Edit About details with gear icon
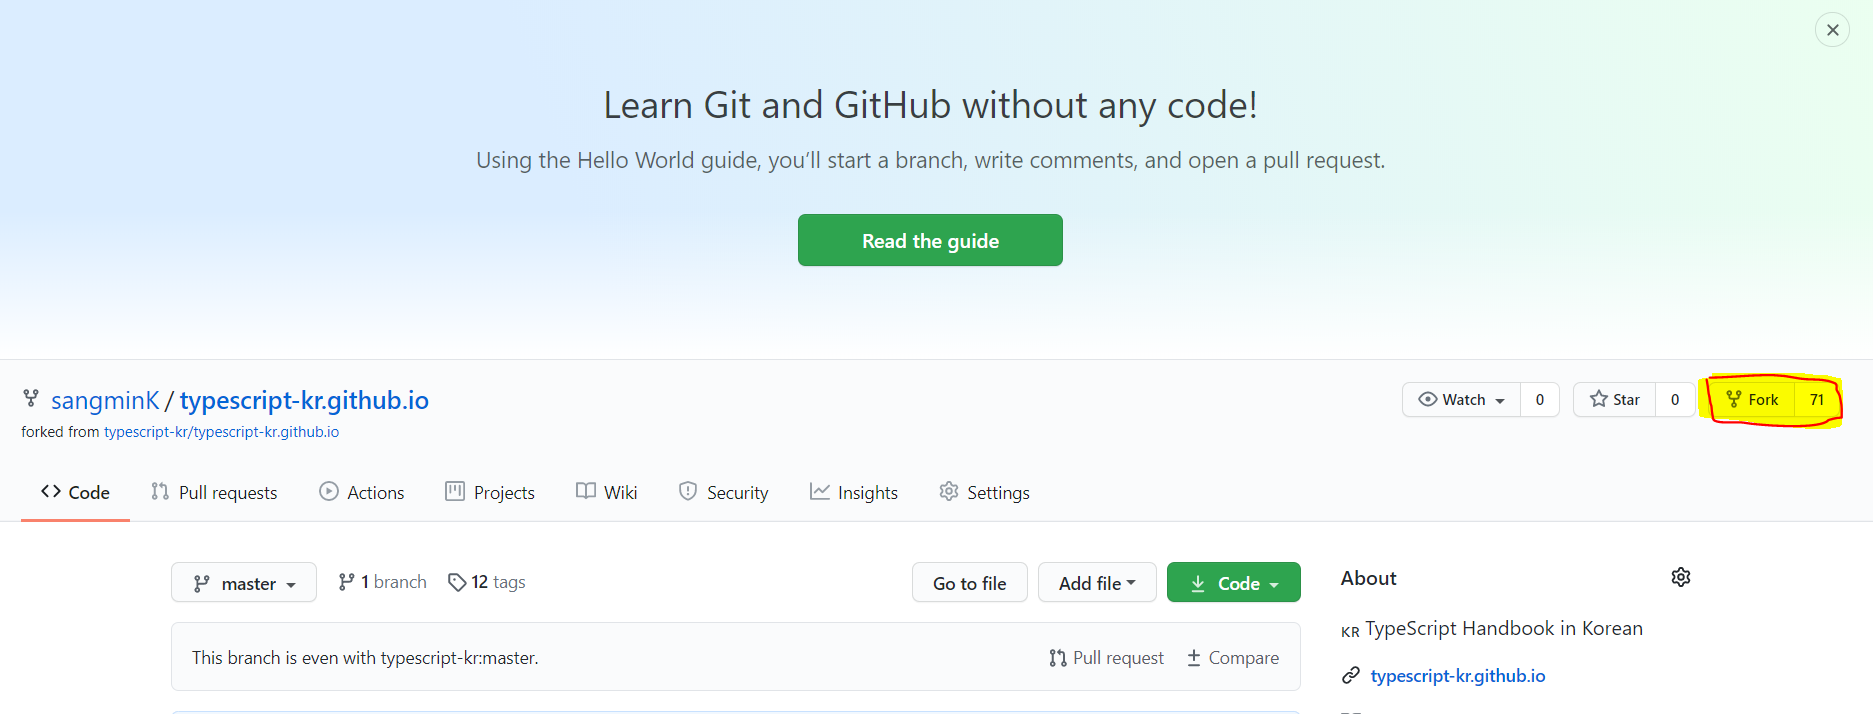 pyautogui.click(x=1681, y=577)
